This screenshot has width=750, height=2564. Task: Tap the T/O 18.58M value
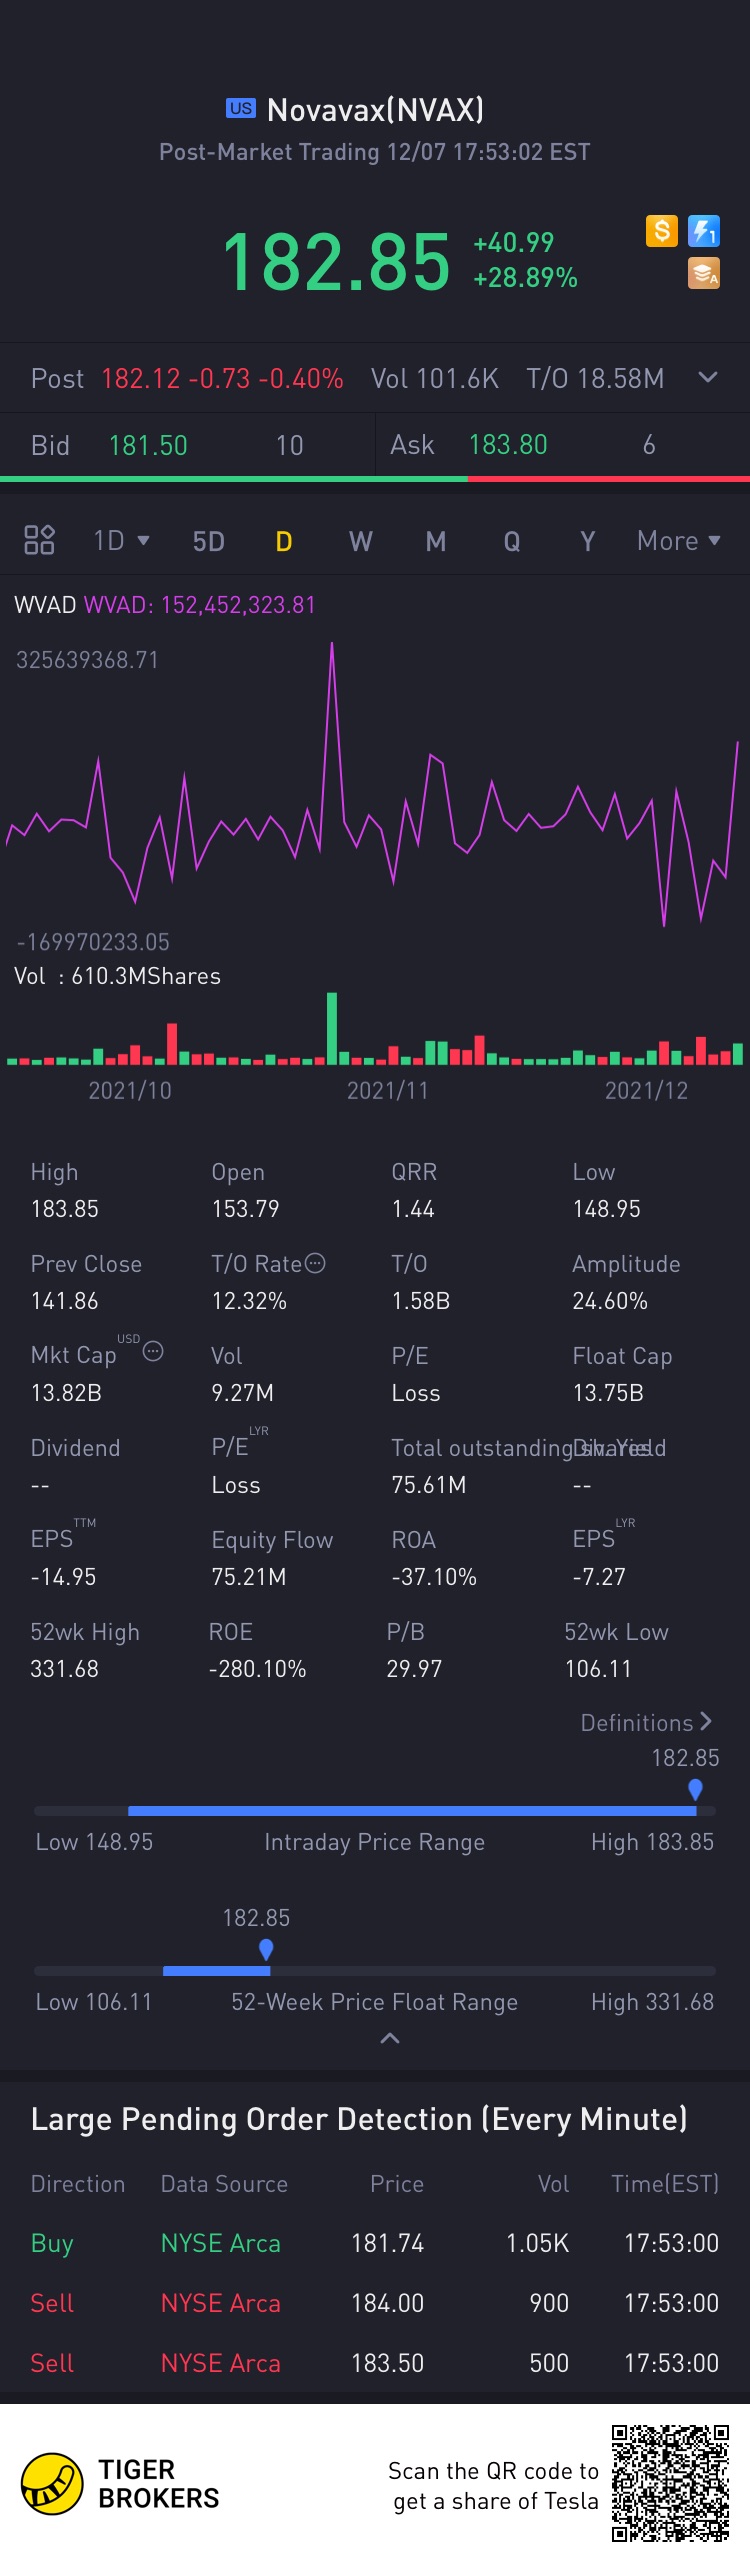[x=595, y=378]
